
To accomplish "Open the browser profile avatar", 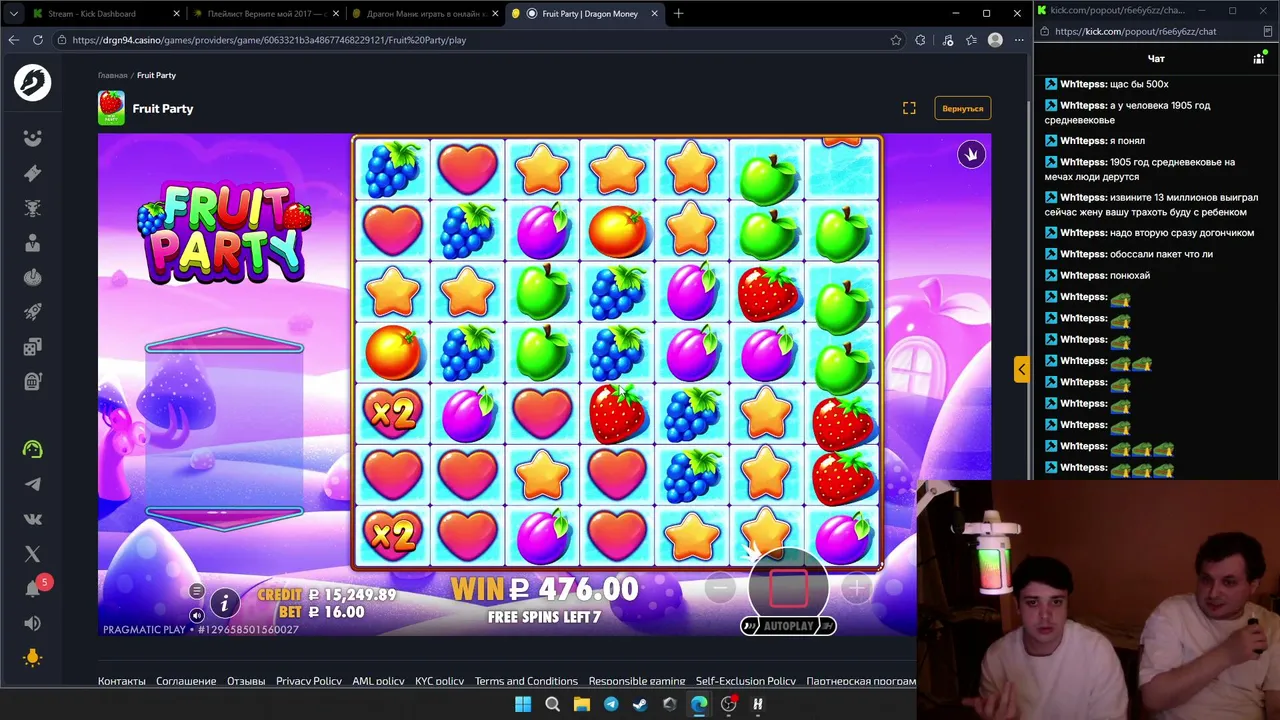I will point(995,40).
